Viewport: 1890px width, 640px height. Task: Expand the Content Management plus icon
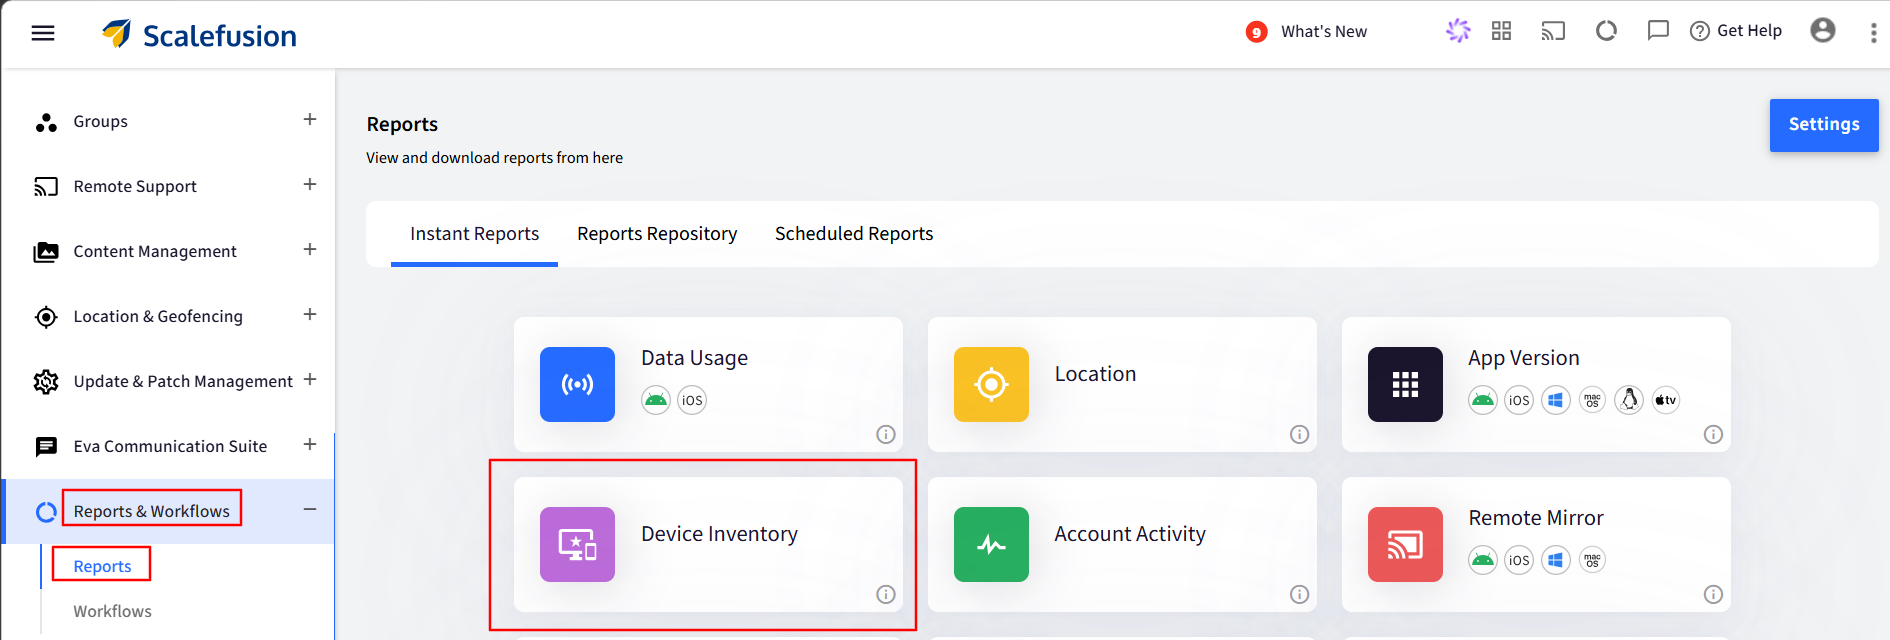(x=310, y=250)
